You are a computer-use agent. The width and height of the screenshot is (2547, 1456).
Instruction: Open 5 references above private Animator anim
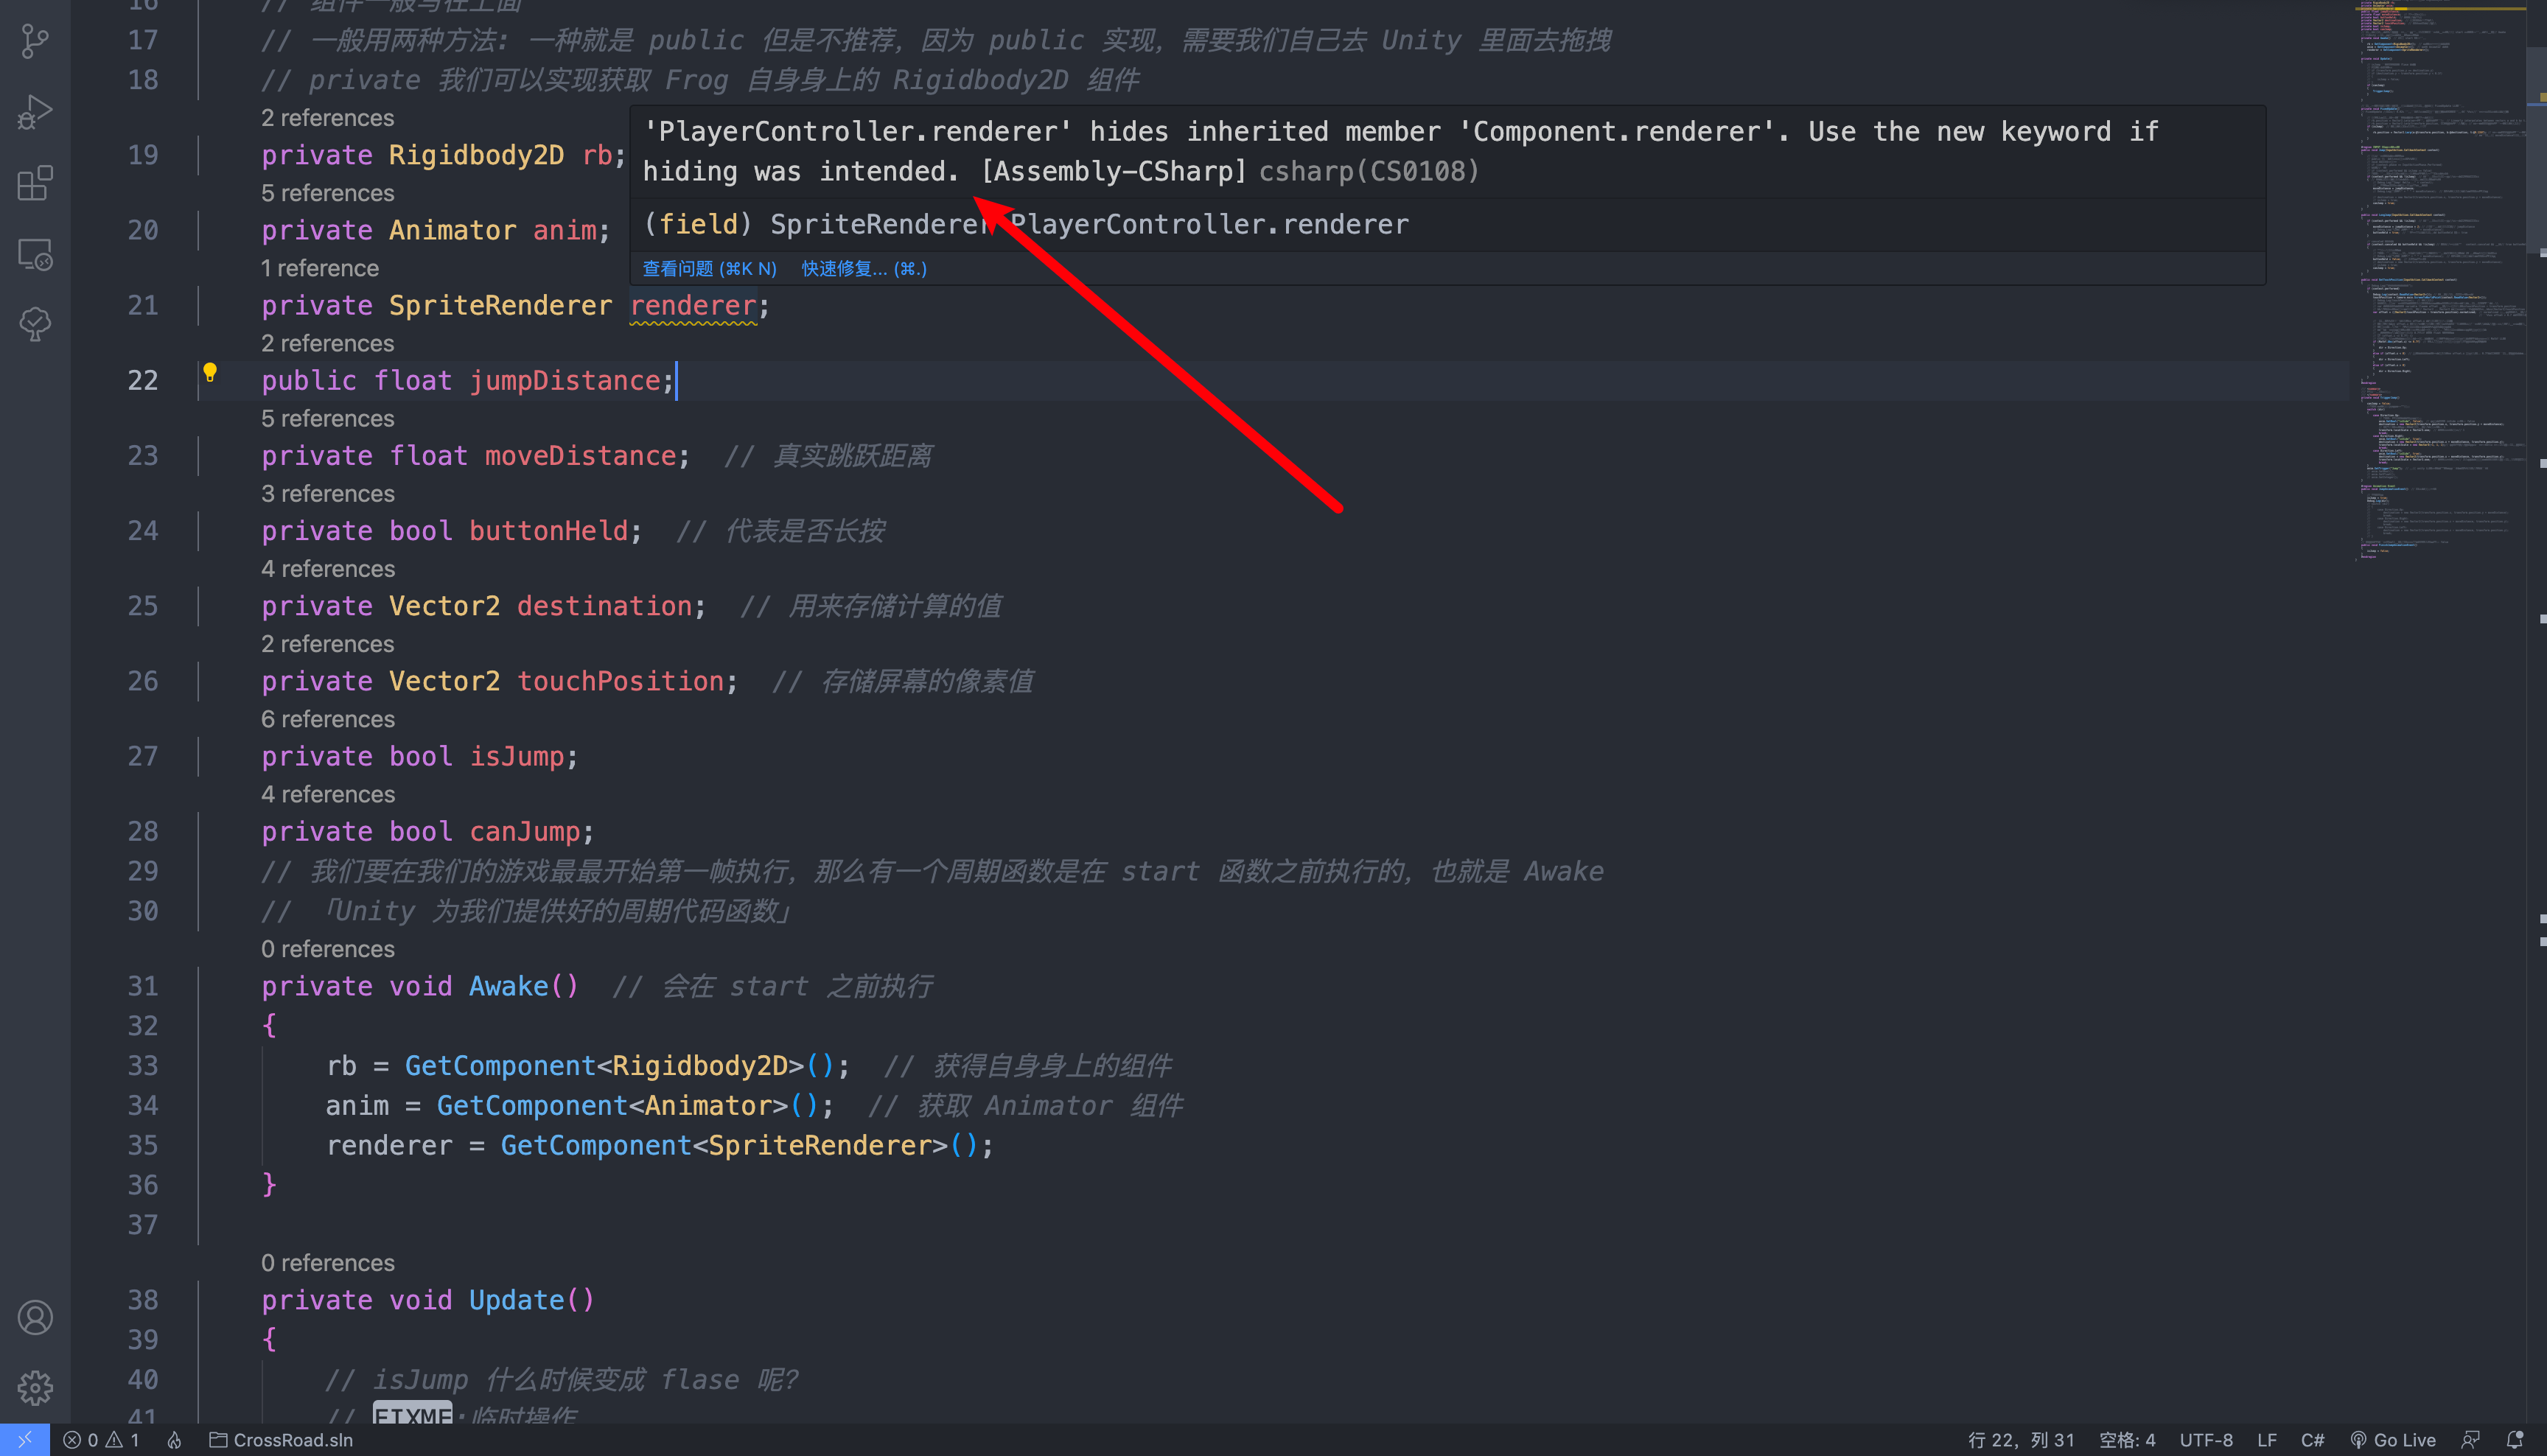(328, 193)
